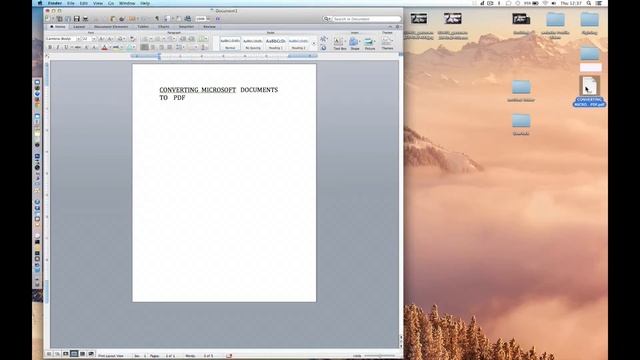Image resolution: width=640 pixels, height=360 pixels.
Task: Click the Grow Font icon
Action: coord(101,38)
